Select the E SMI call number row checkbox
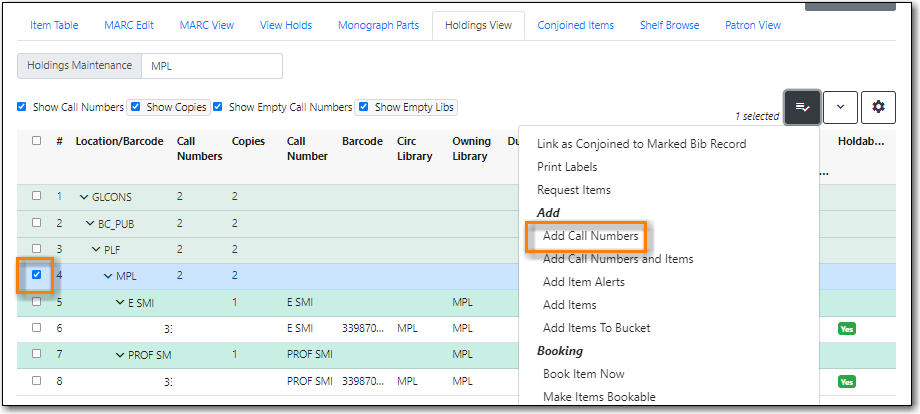Viewport: 920px width, 414px height. [36, 301]
